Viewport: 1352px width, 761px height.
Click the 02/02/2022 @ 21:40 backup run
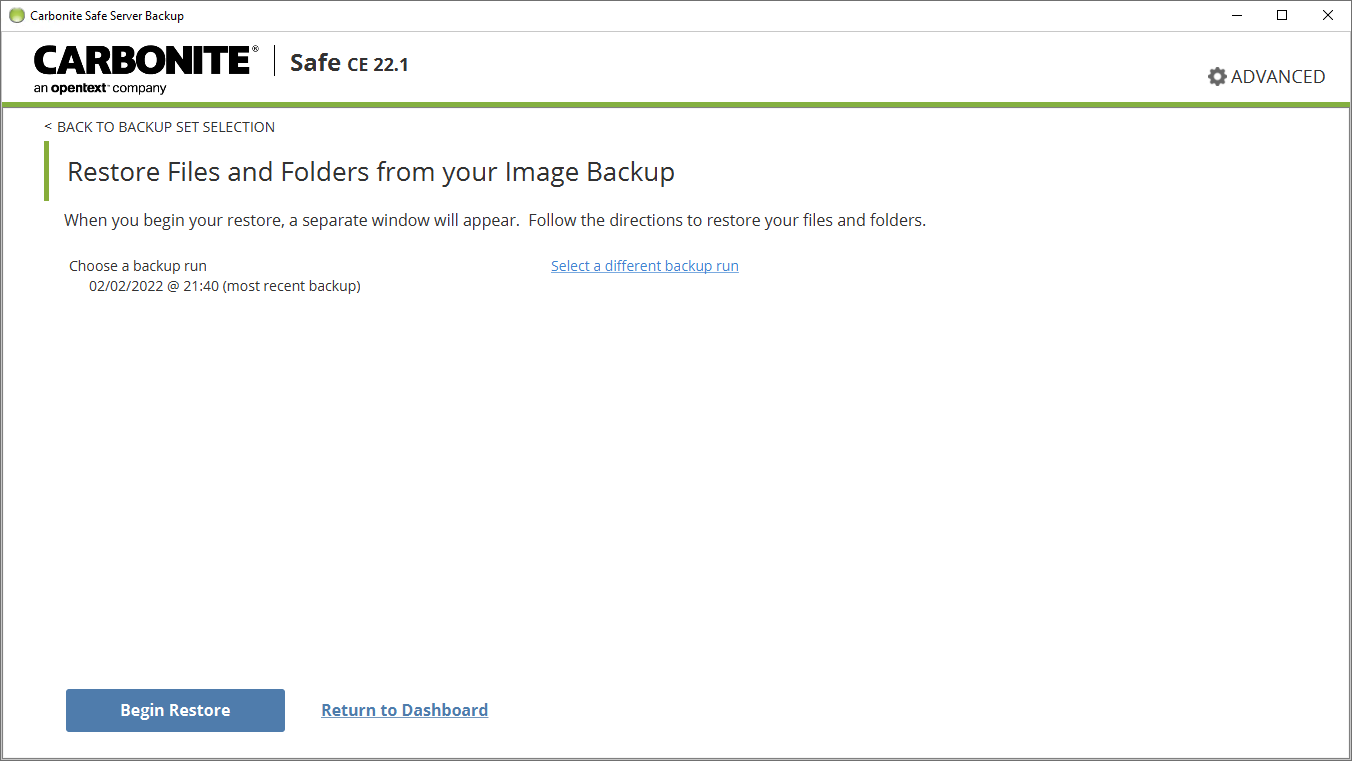(224, 286)
